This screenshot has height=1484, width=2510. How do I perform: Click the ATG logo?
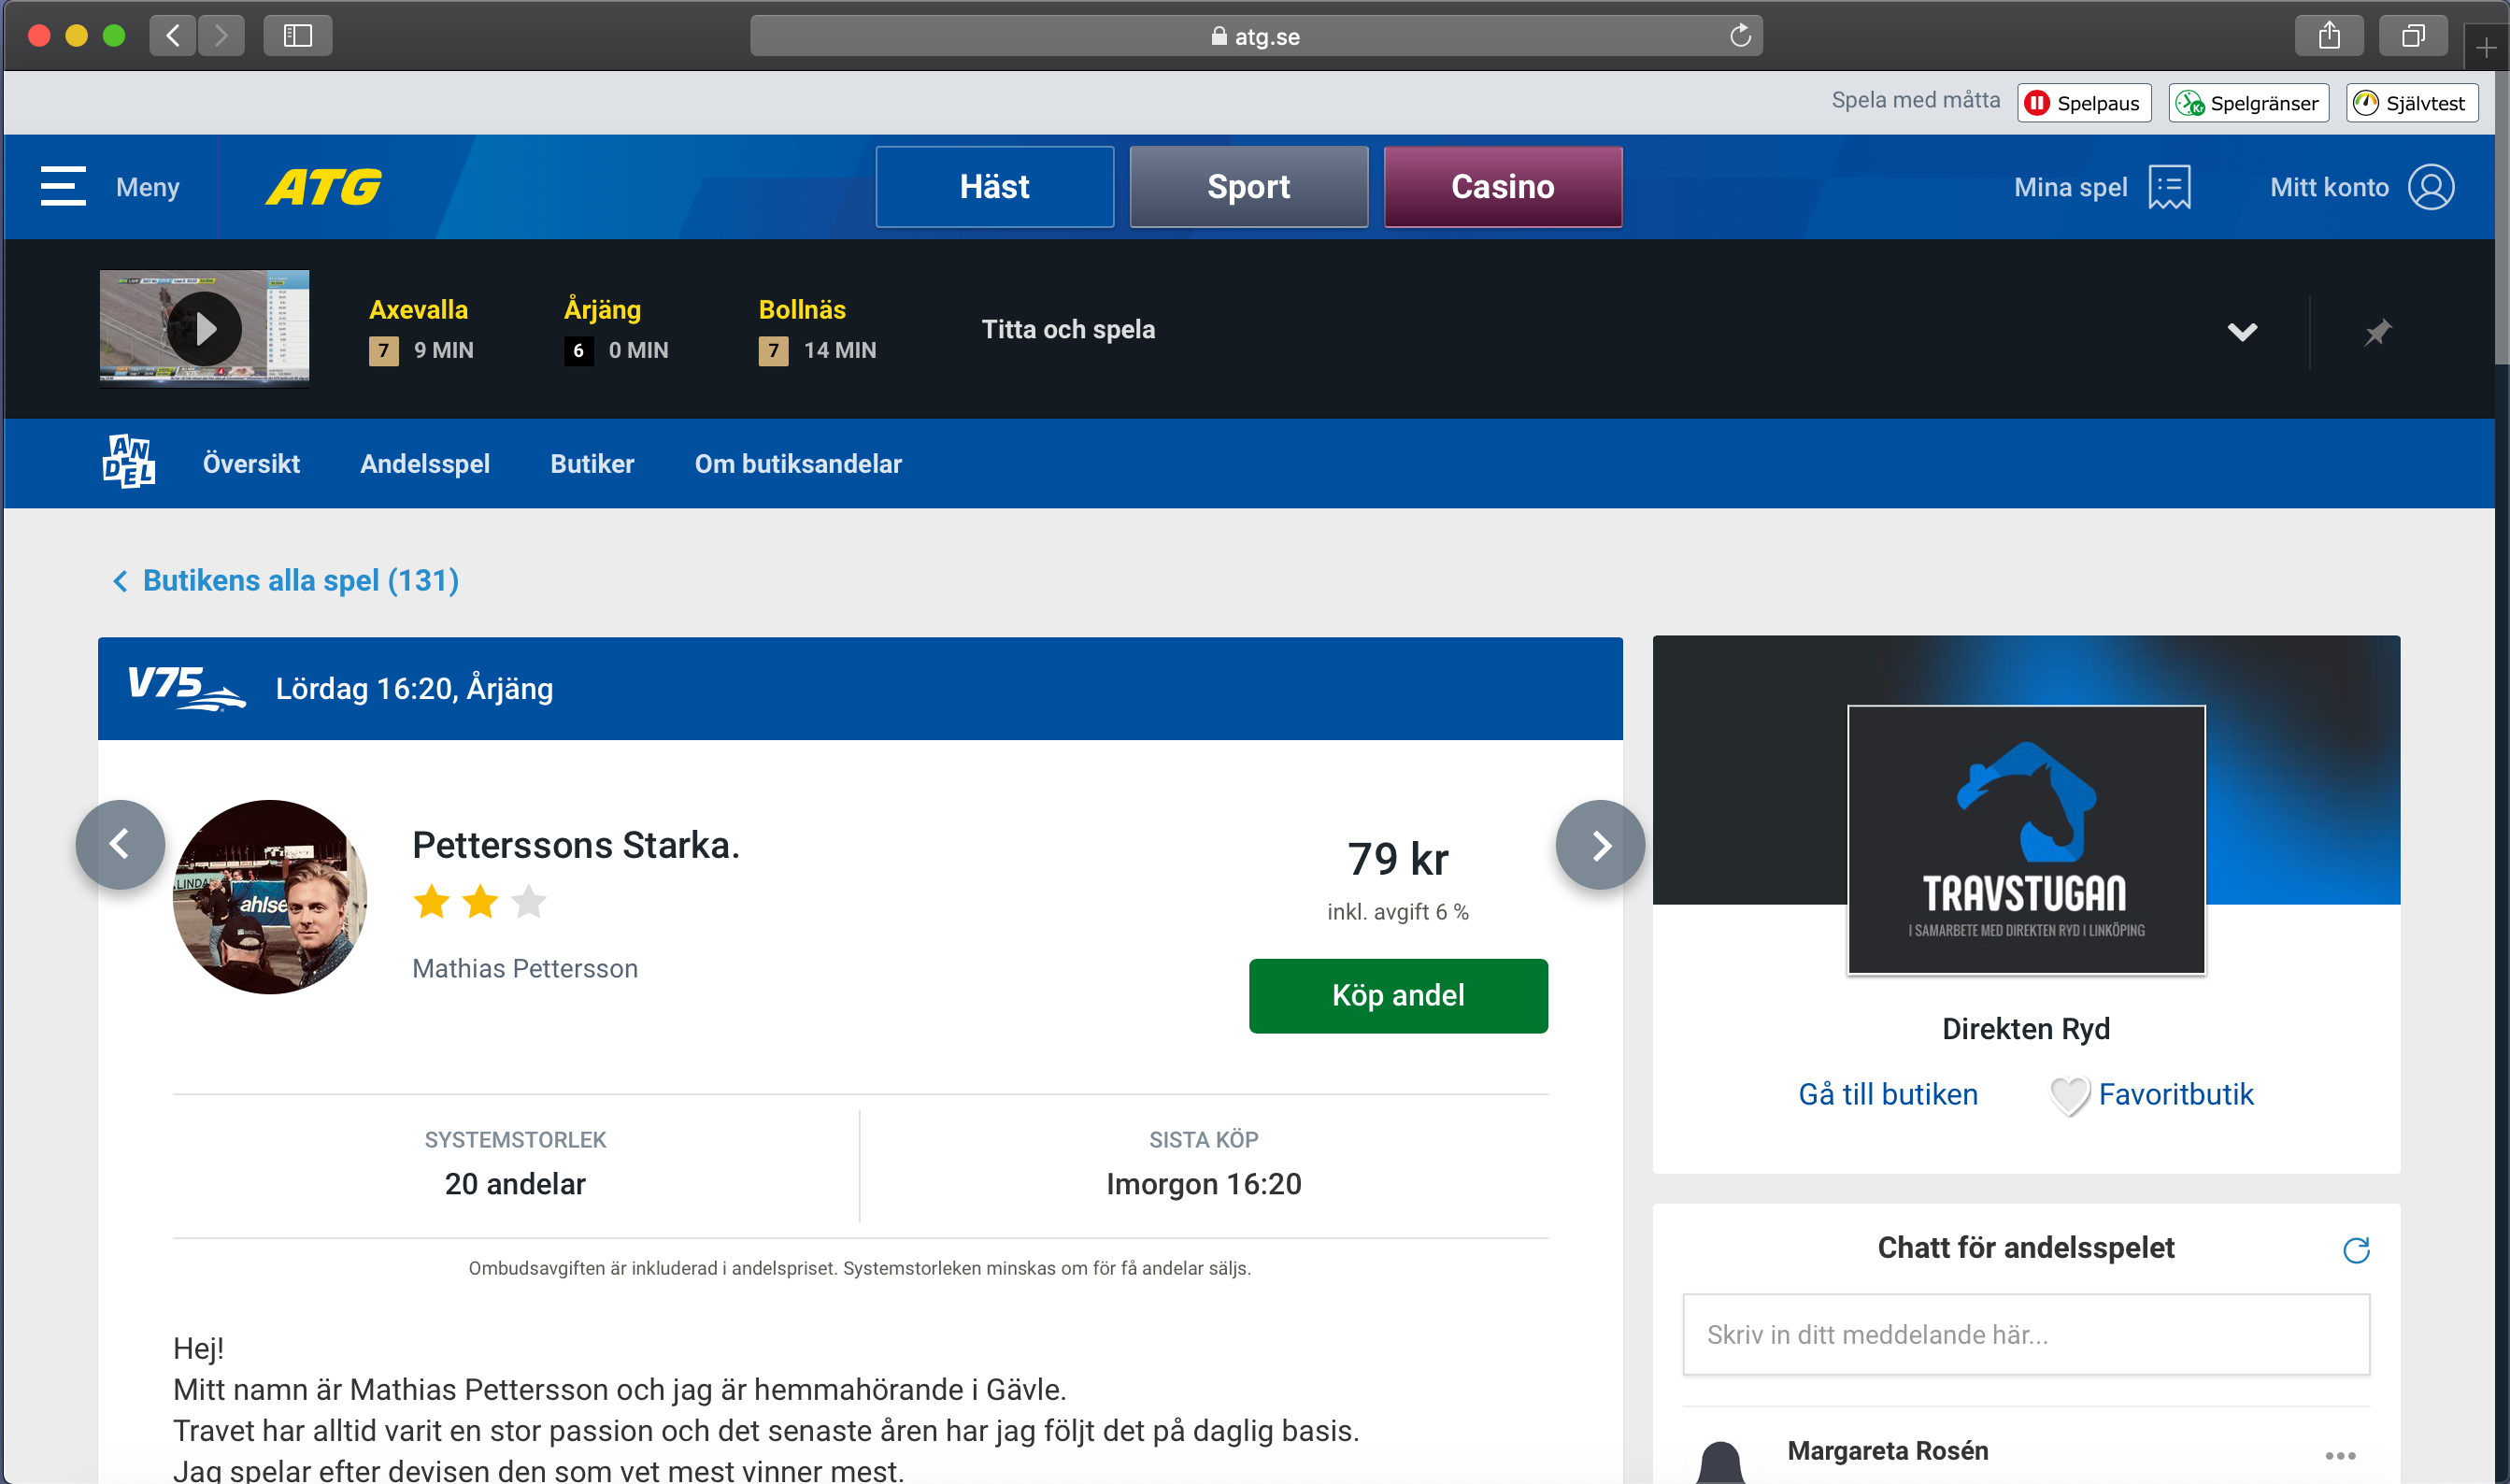click(324, 187)
